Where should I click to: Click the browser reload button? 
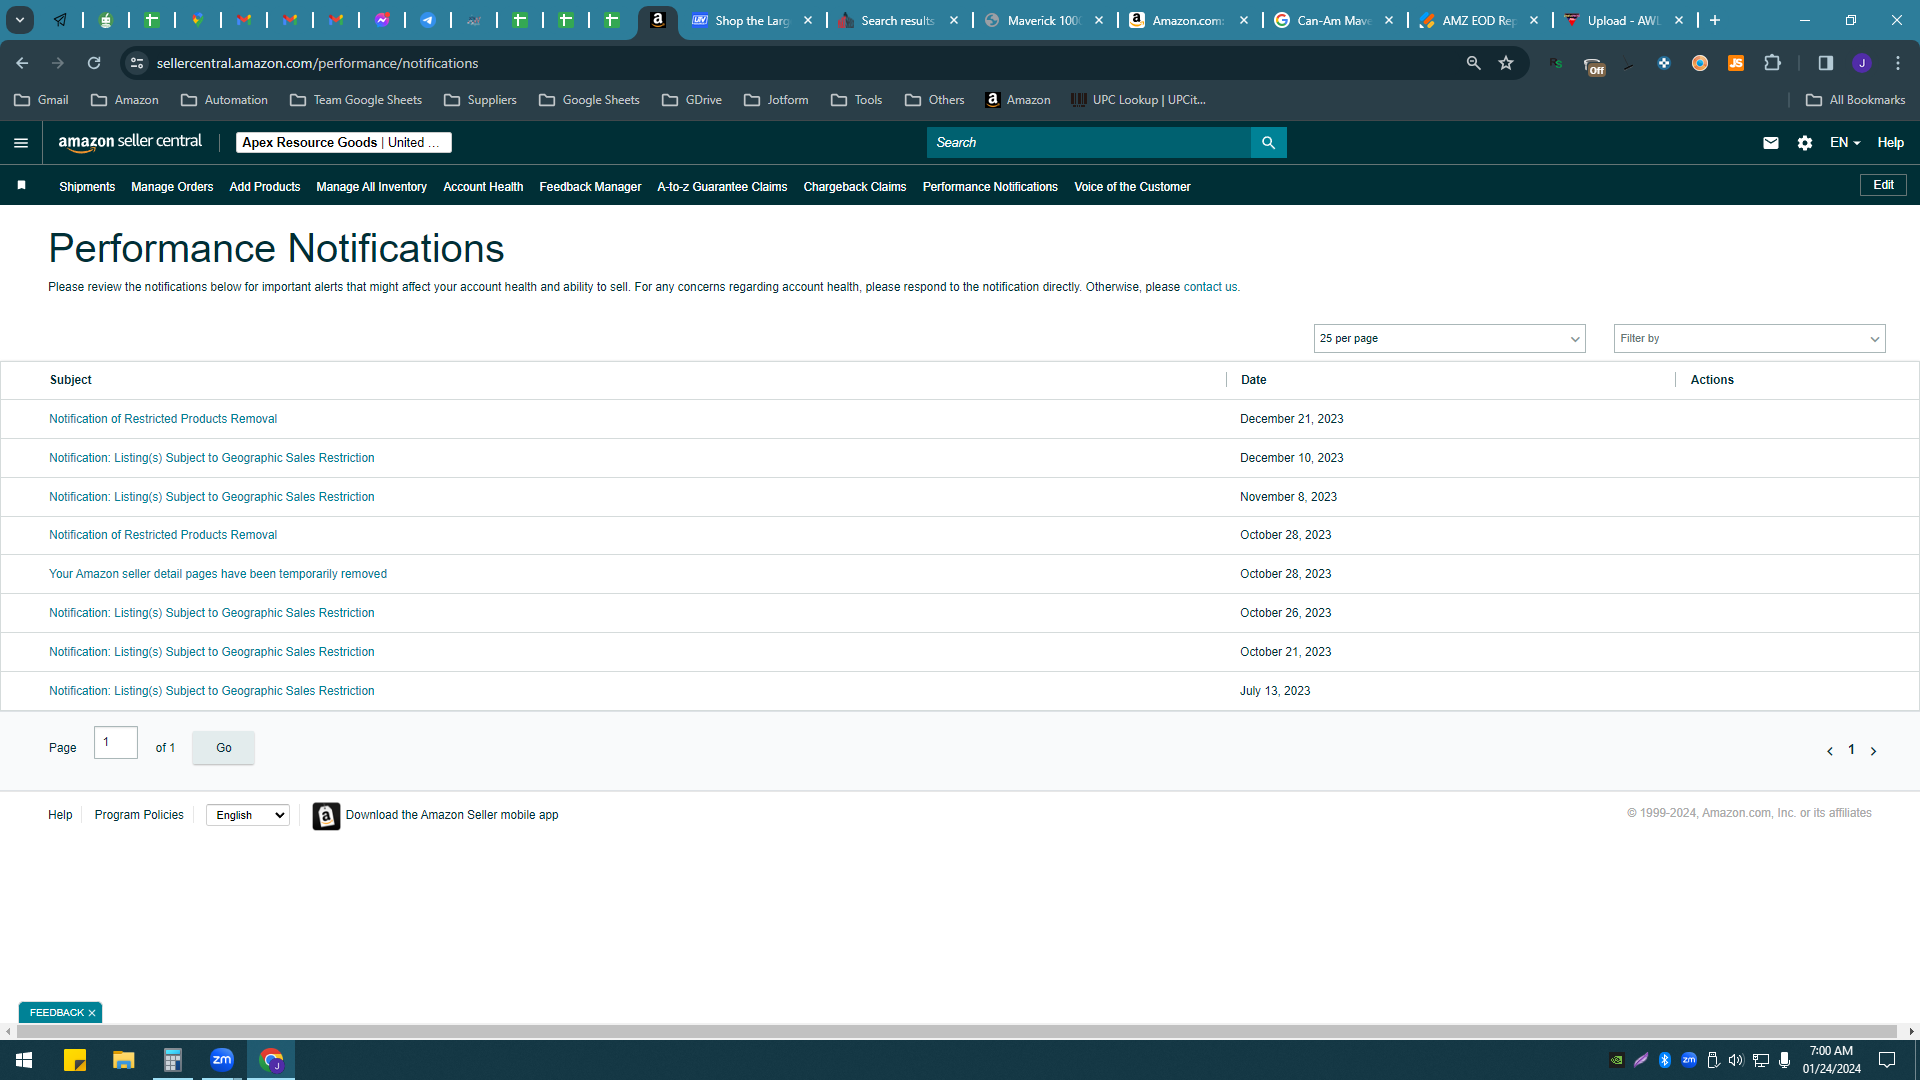pyautogui.click(x=94, y=63)
